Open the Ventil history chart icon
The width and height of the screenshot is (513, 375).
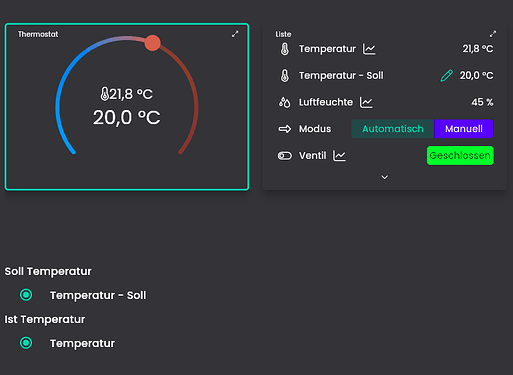(x=339, y=156)
